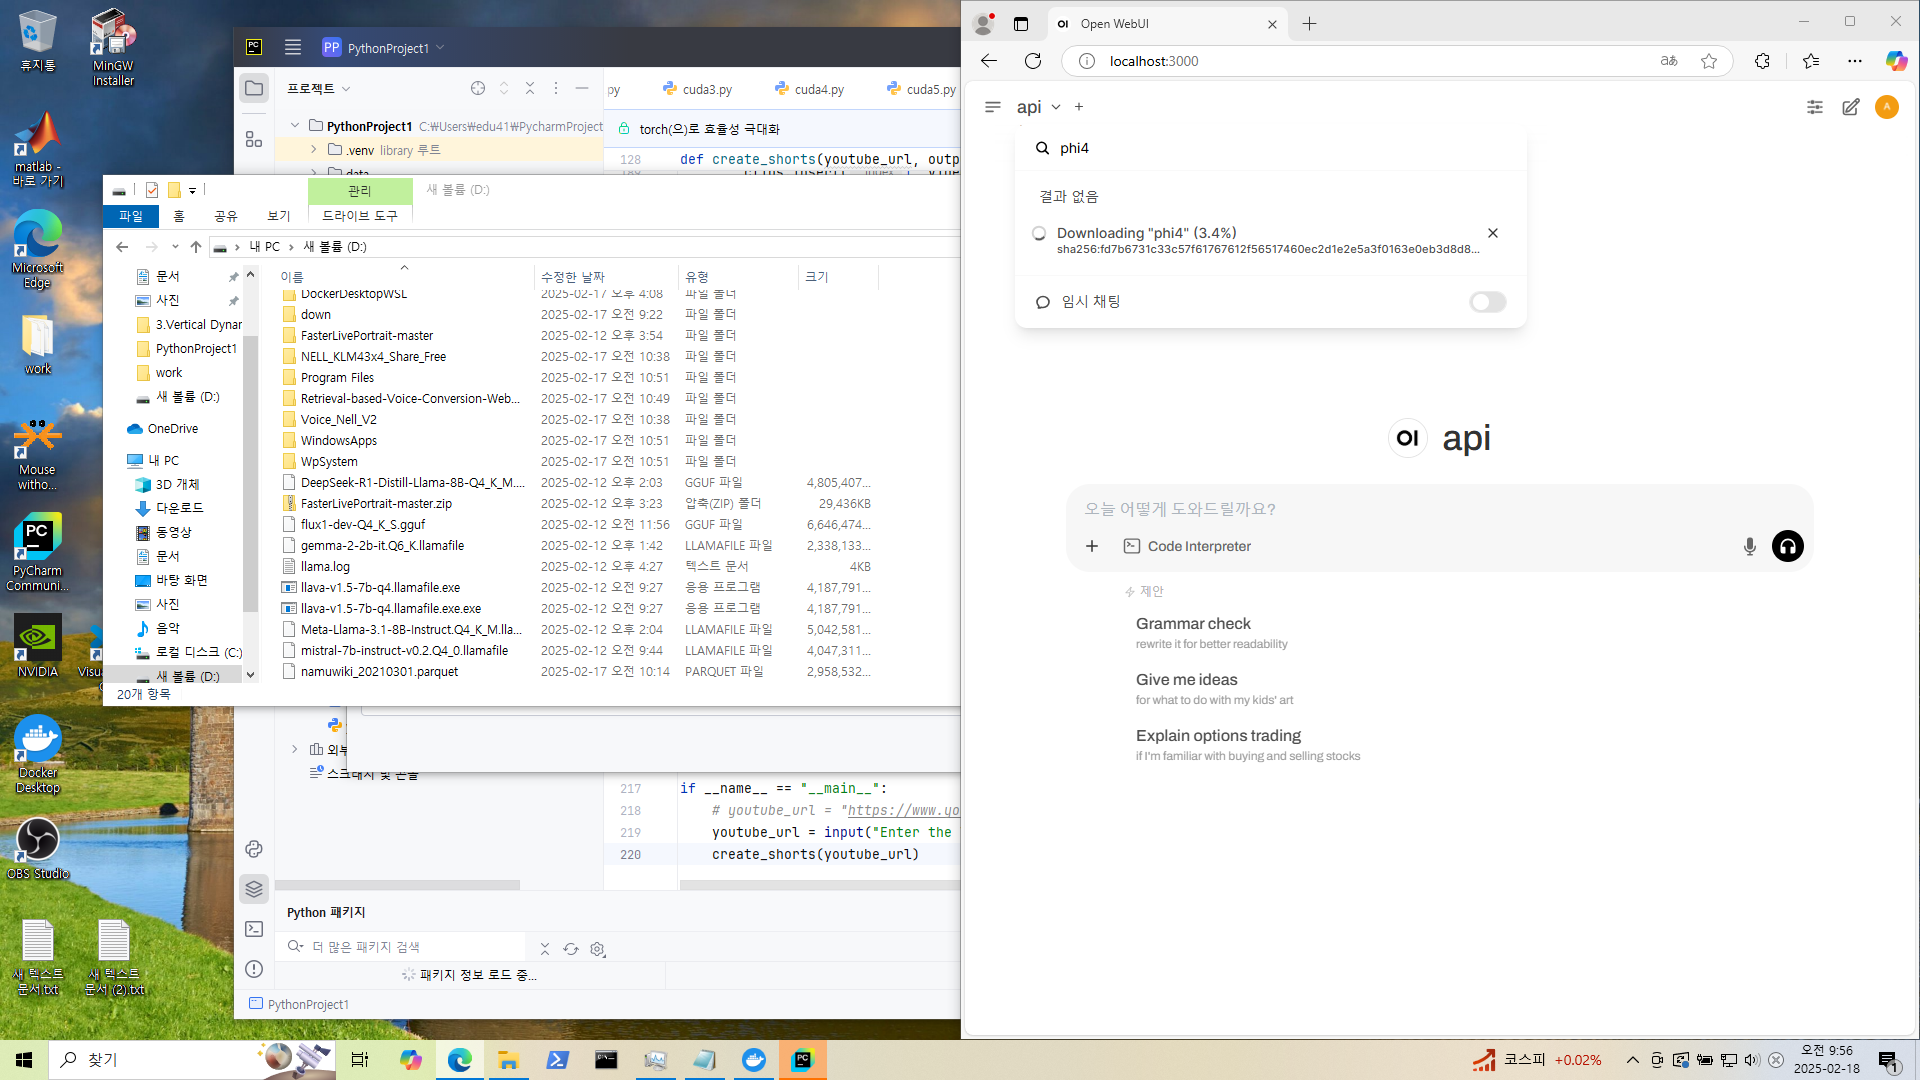The image size is (1920, 1080).
Task: Cancel the phi4 download
Action: pyautogui.click(x=1492, y=233)
